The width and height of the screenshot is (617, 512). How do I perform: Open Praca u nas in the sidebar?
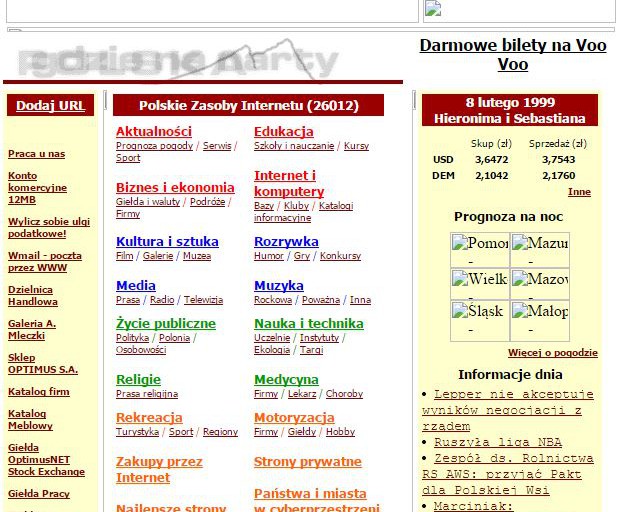tap(36, 154)
